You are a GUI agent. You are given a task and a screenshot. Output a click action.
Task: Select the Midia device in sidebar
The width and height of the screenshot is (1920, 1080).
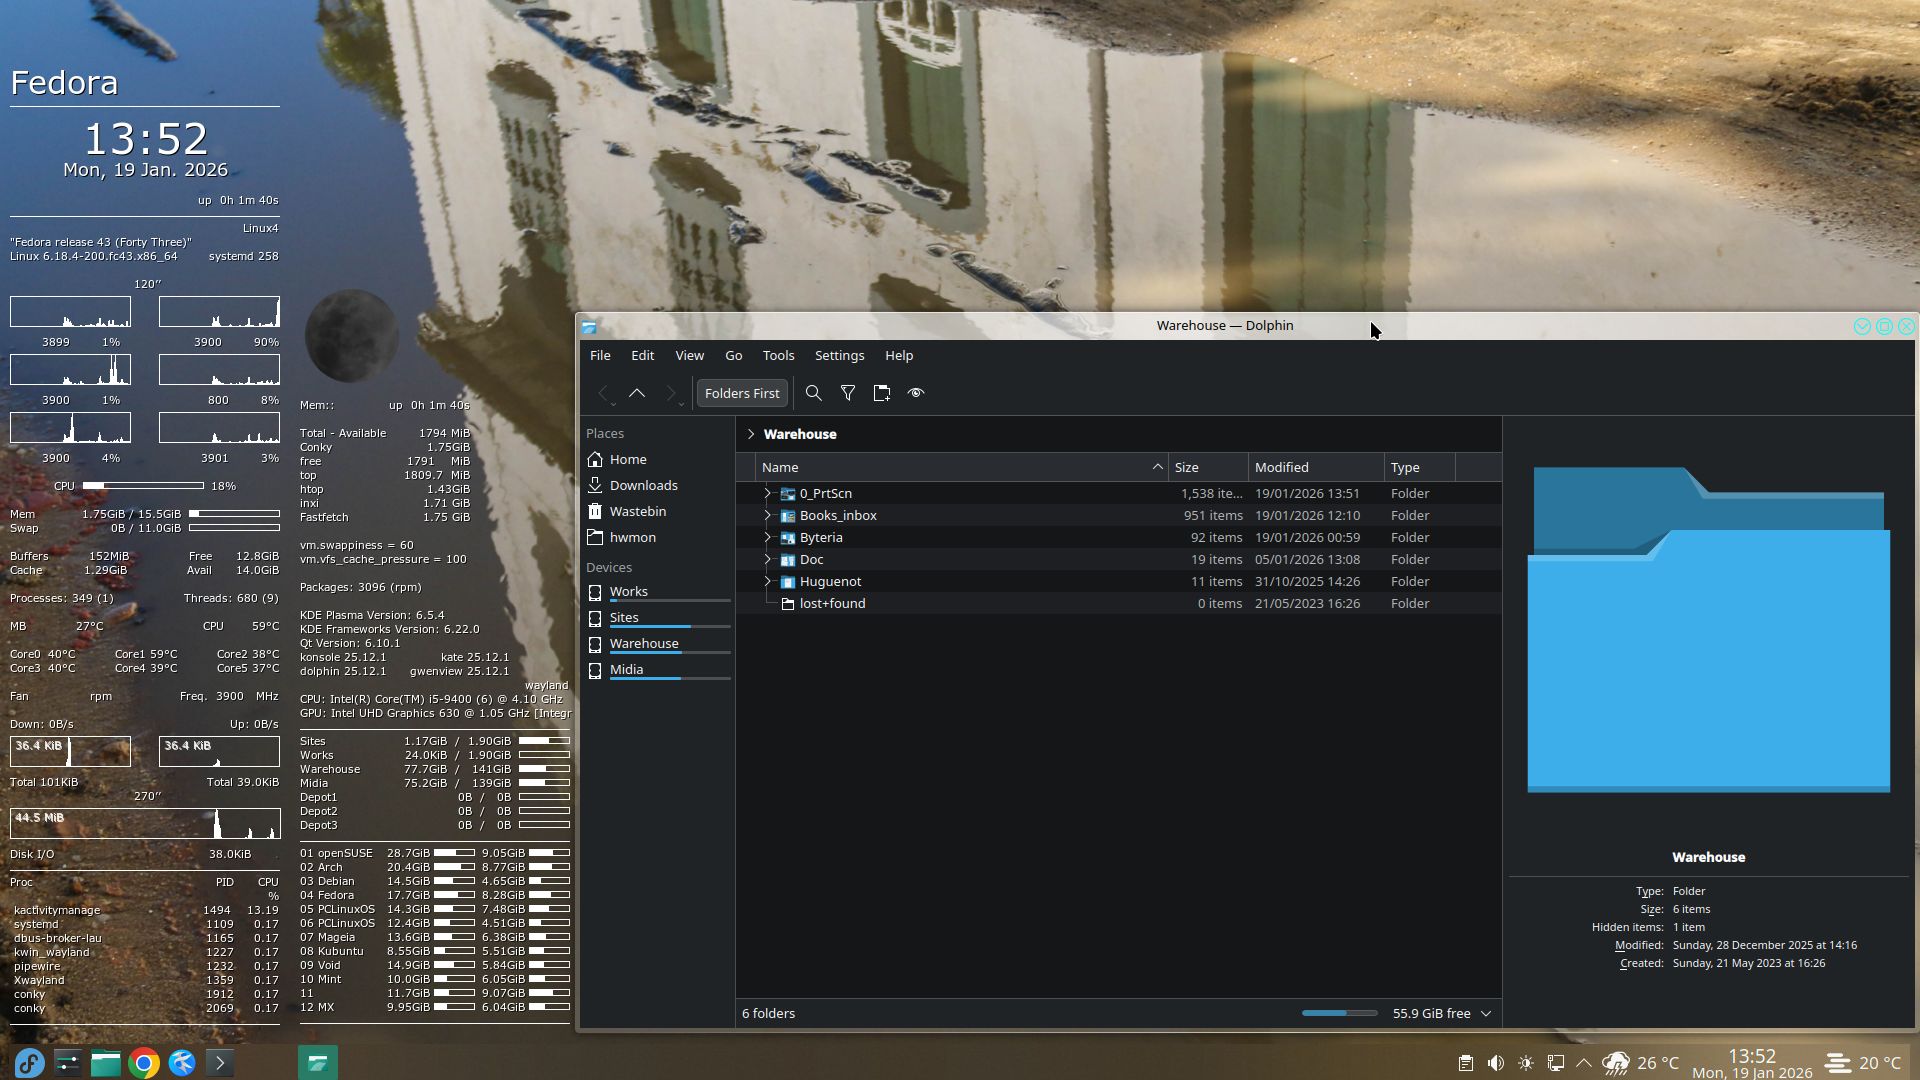click(x=626, y=669)
